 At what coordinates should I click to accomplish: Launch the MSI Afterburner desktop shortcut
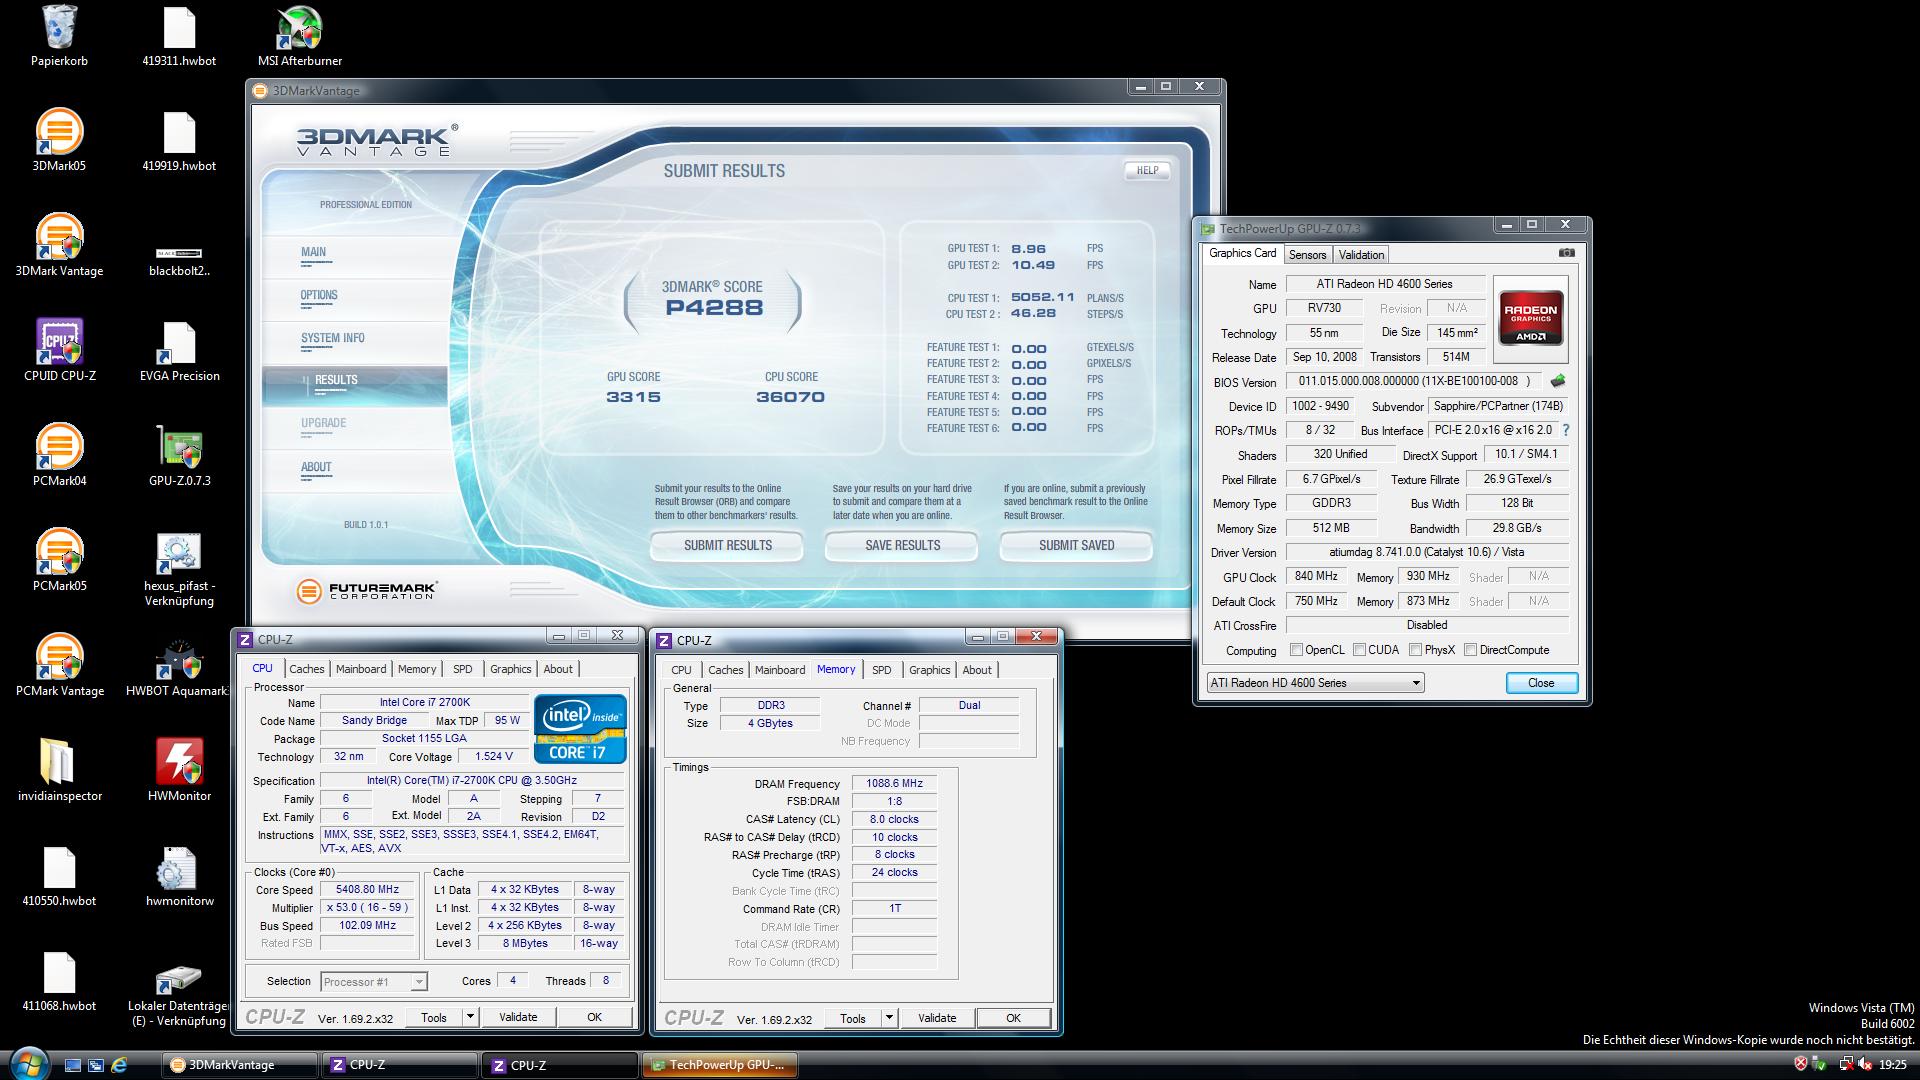[300, 37]
